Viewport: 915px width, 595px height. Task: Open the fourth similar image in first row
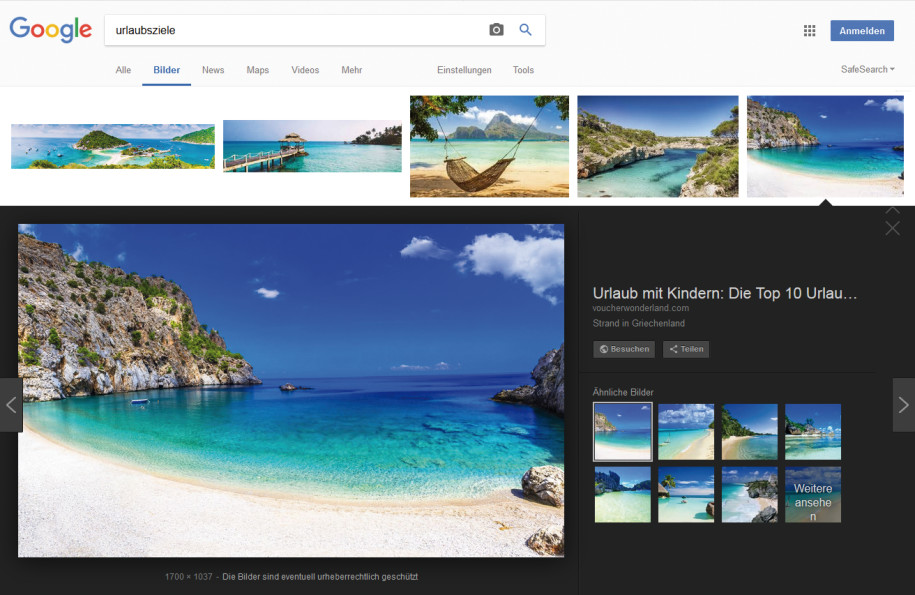(813, 432)
